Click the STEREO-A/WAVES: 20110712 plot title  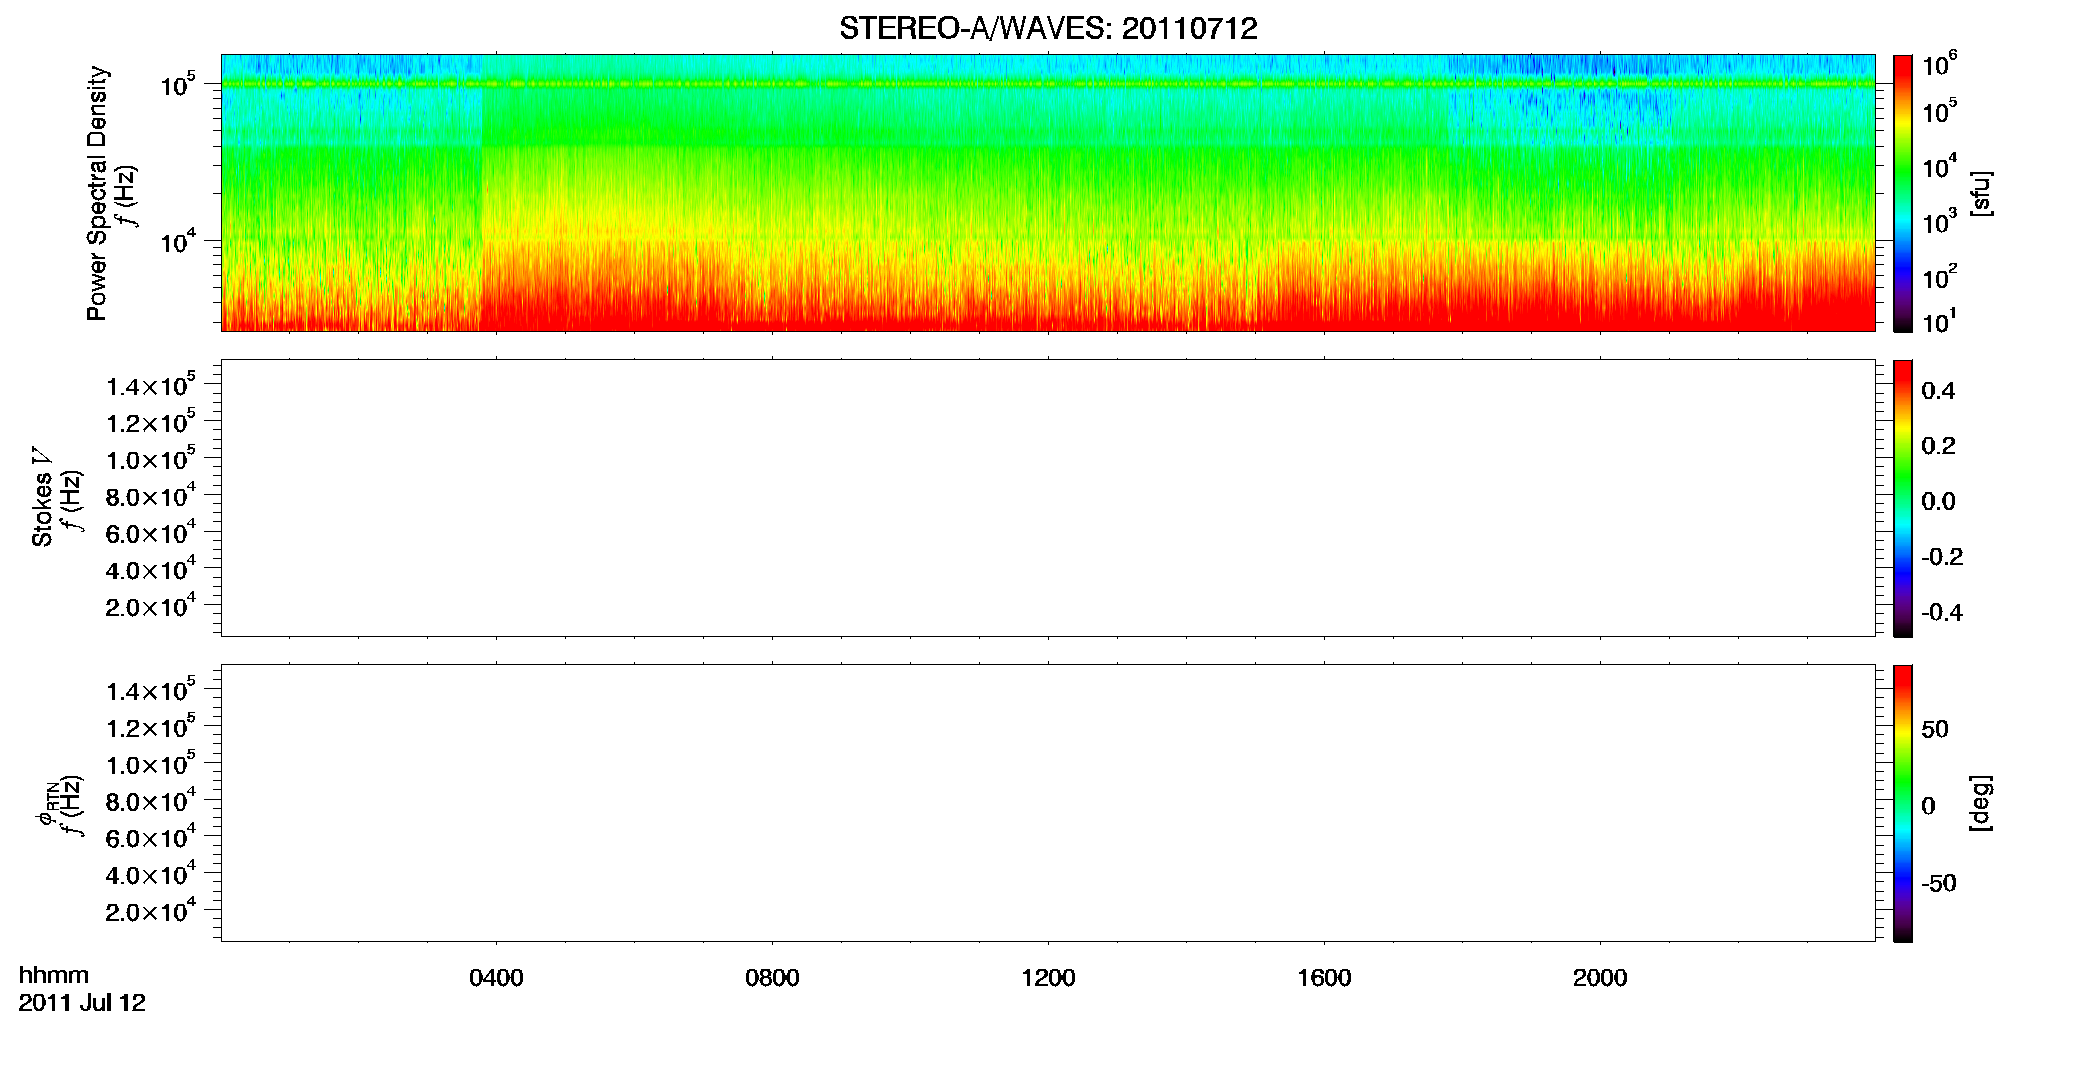[x=1048, y=29]
